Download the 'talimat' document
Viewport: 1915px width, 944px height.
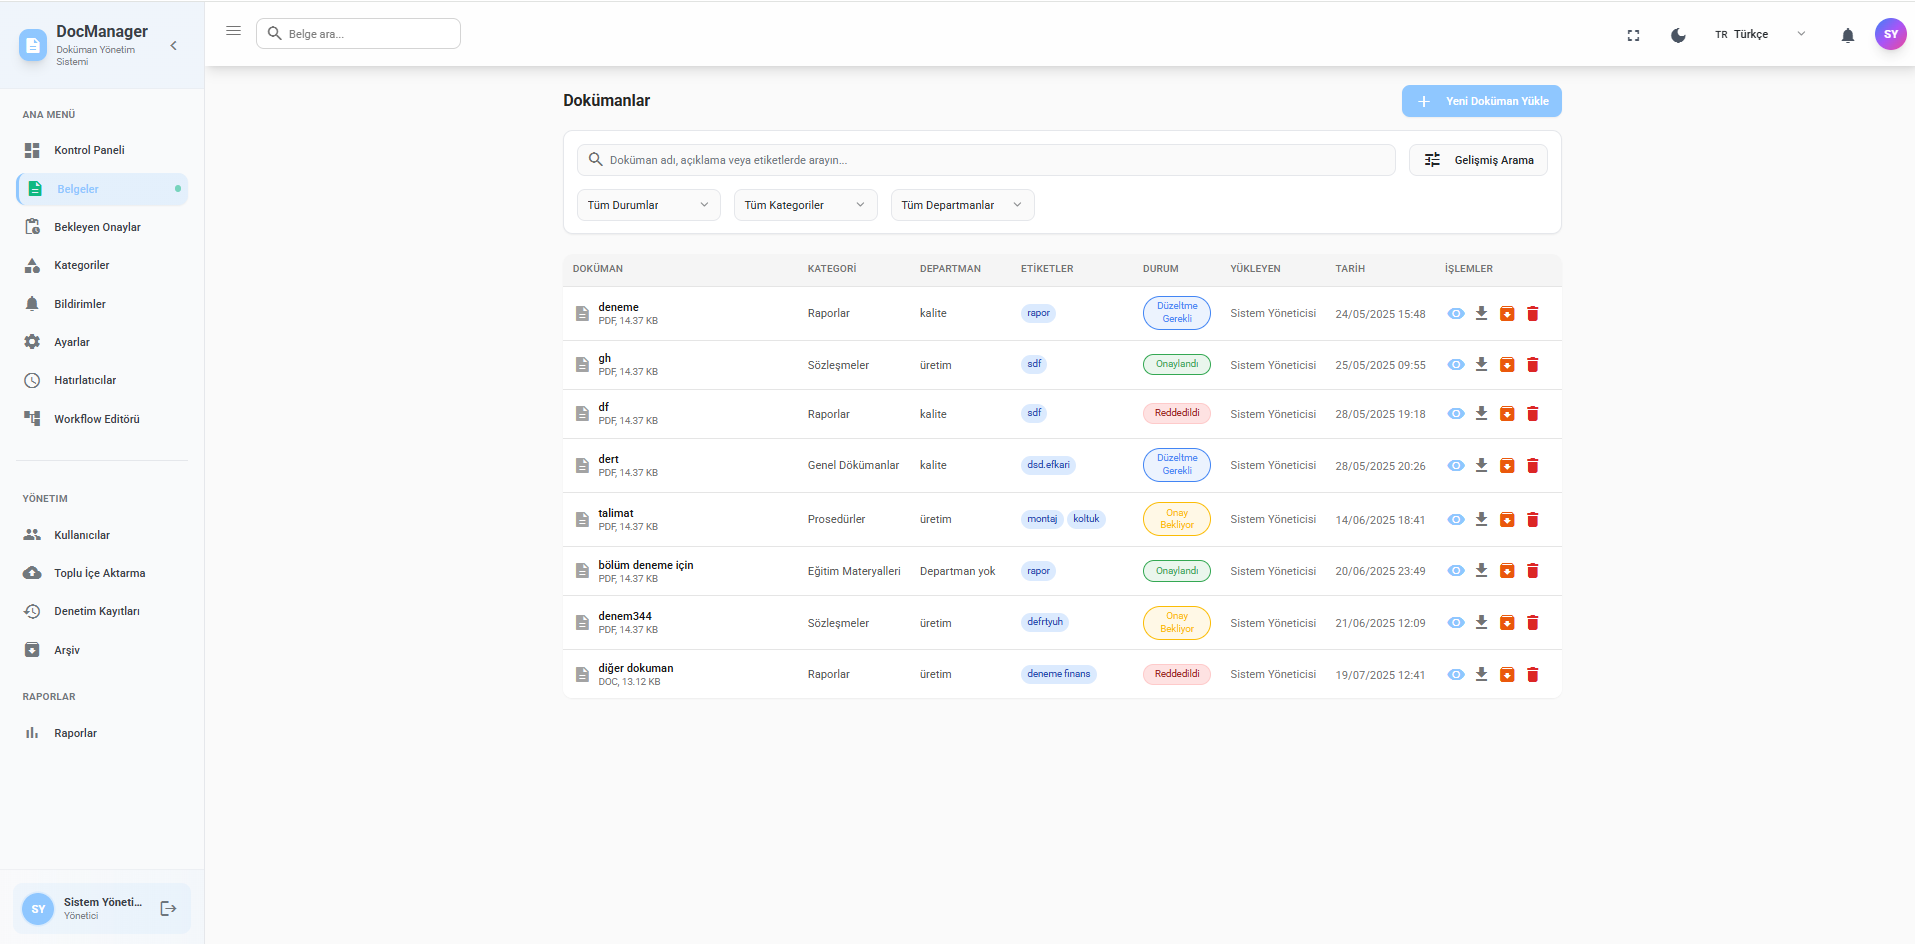(x=1481, y=519)
